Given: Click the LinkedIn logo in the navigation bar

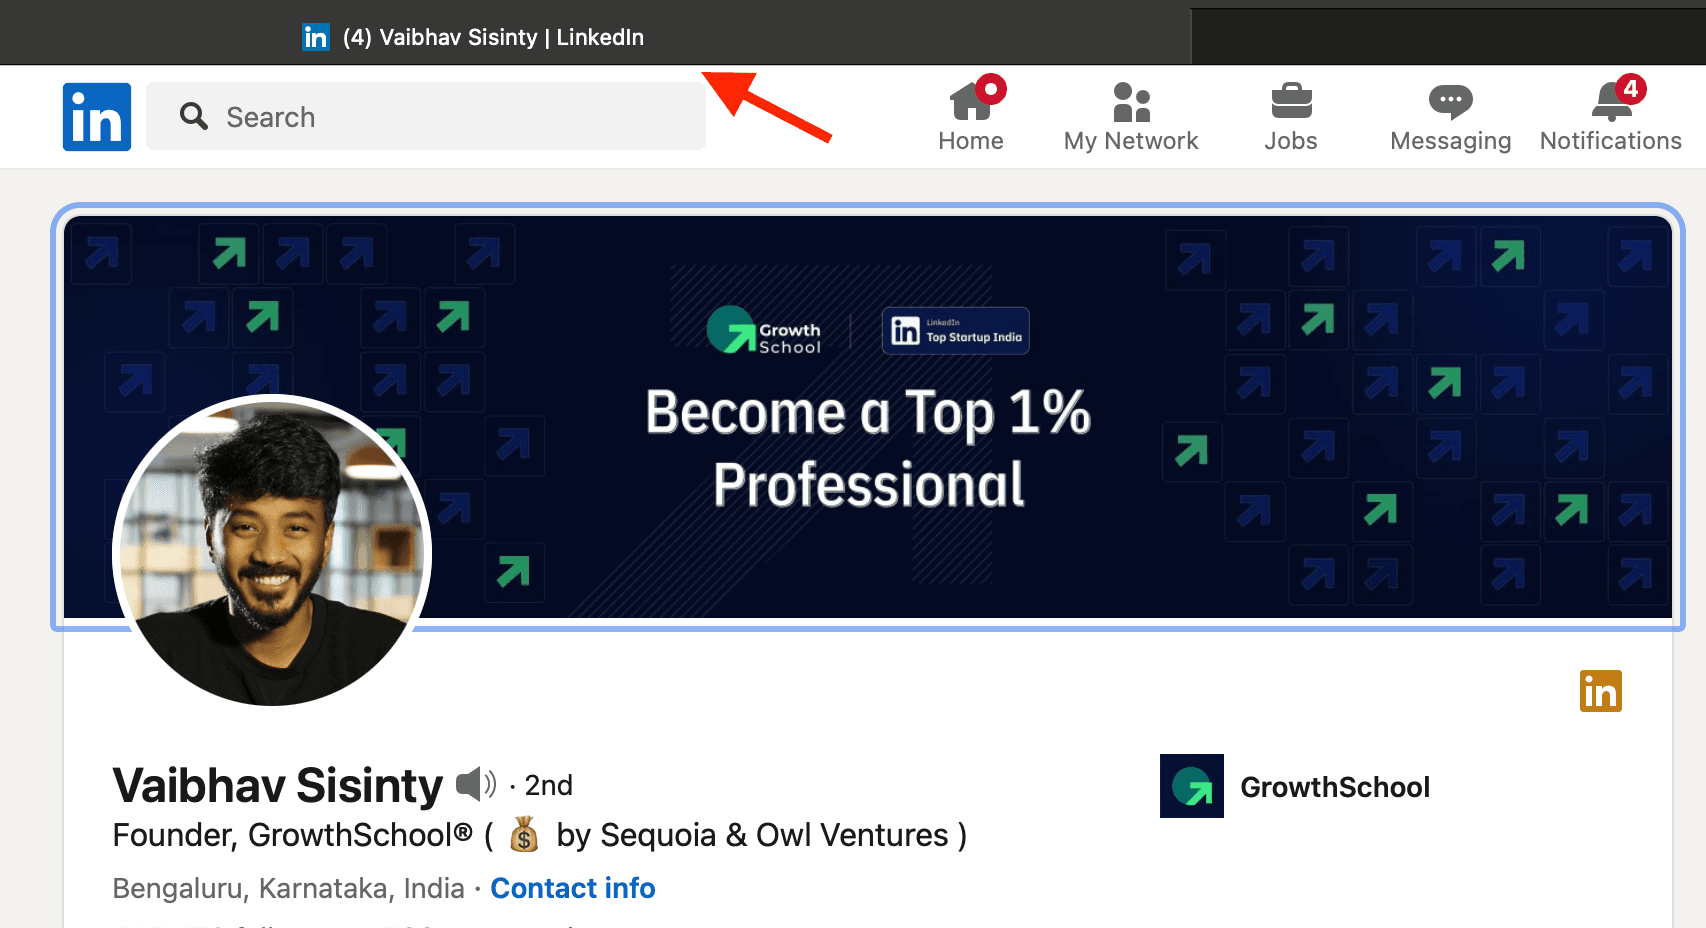Looking at the screenshot, I should point(97,117).
